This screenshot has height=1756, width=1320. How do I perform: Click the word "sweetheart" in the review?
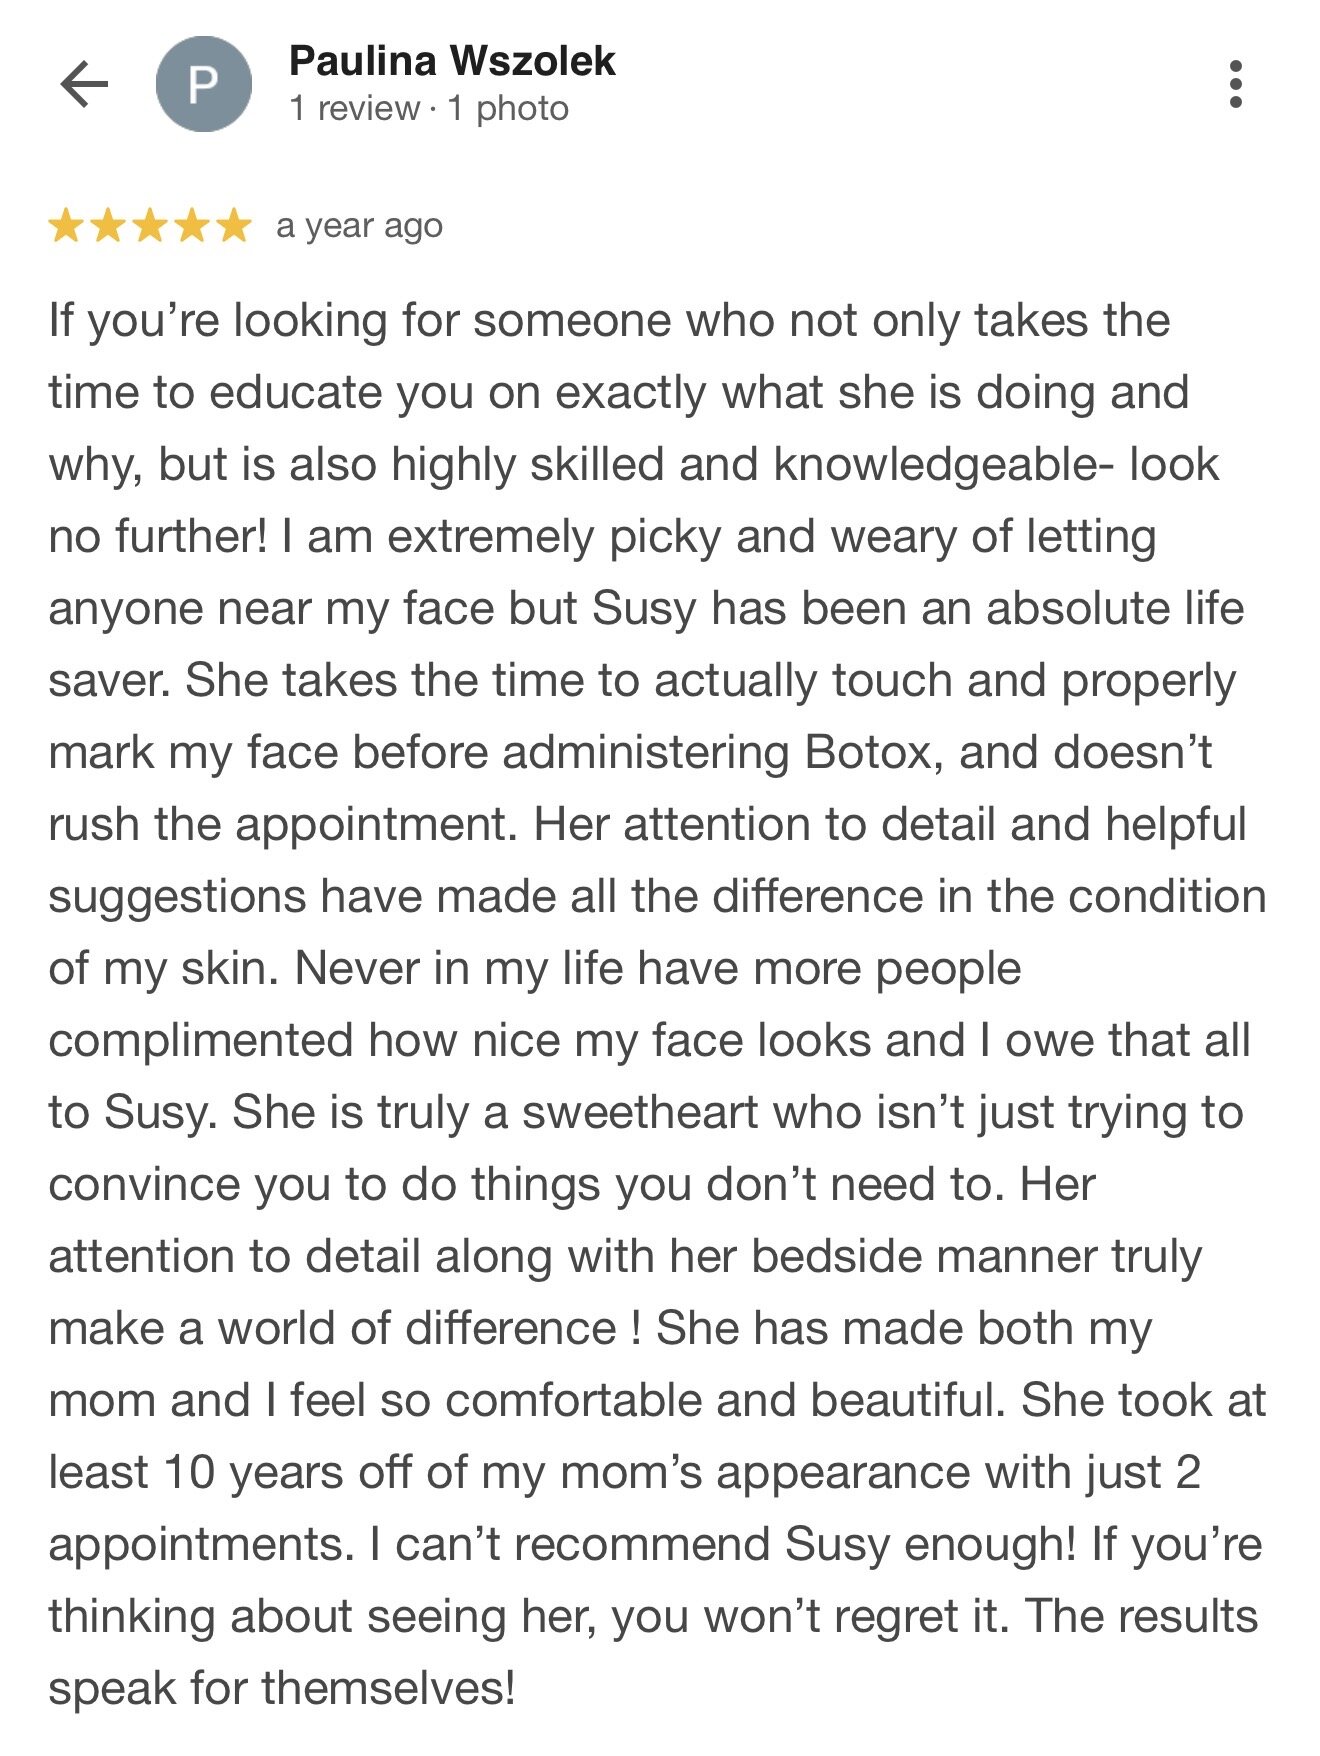tap(640, 1112)
